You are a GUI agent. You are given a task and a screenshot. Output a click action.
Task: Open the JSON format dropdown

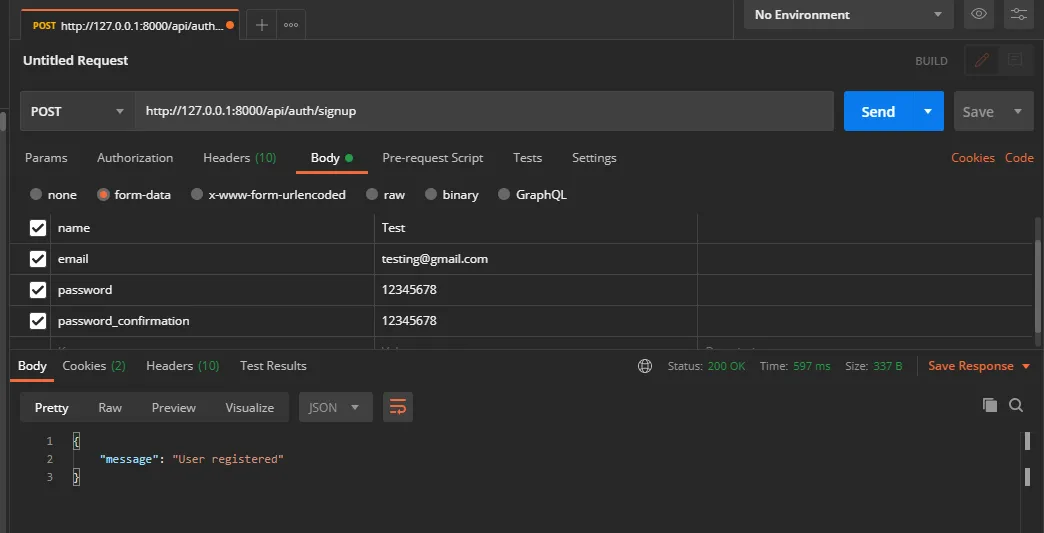[336, 407]
